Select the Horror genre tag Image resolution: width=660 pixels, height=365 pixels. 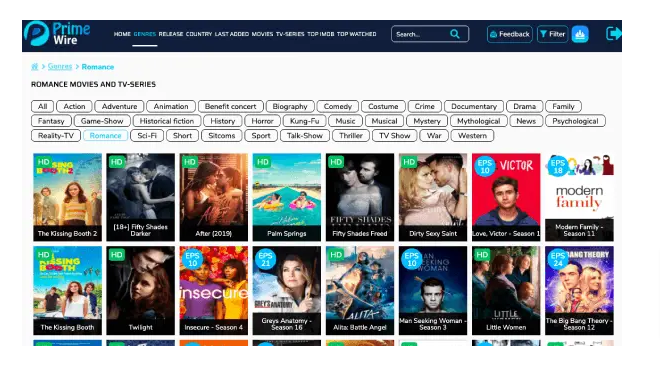coord(262,121)
